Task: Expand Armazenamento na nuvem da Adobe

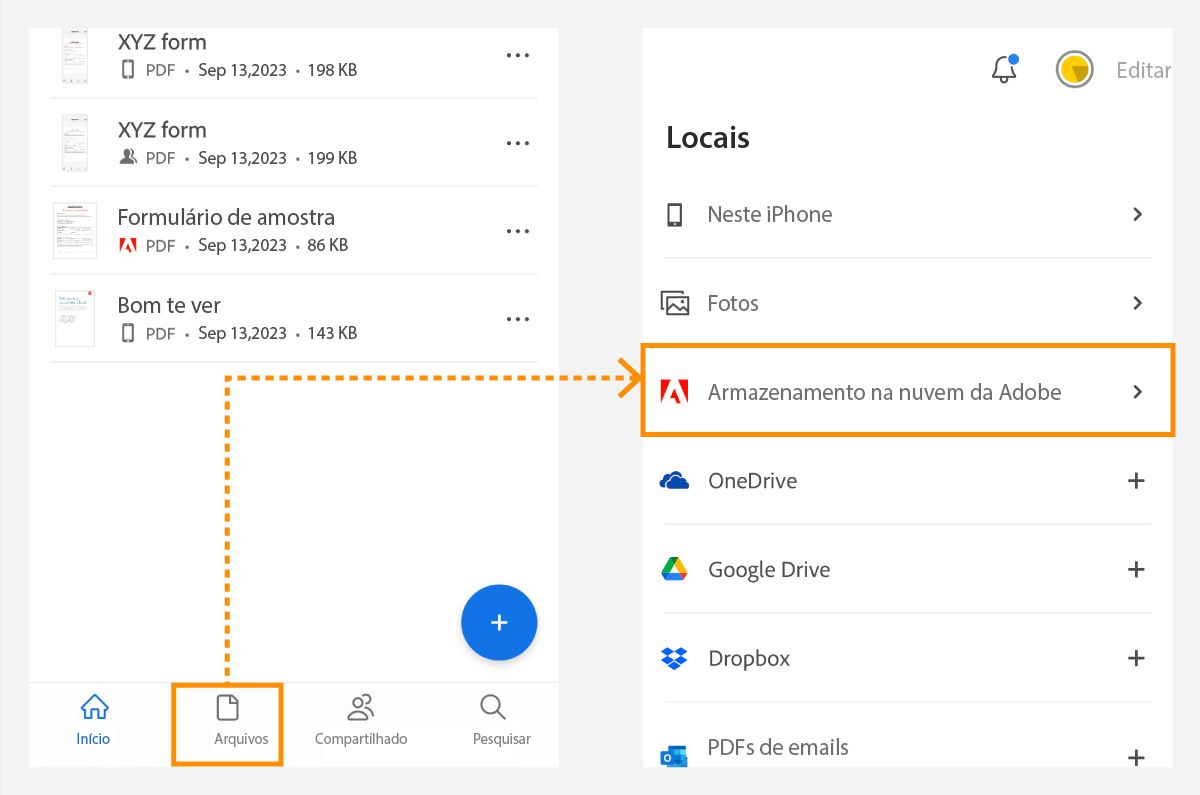Action: 1137,391
